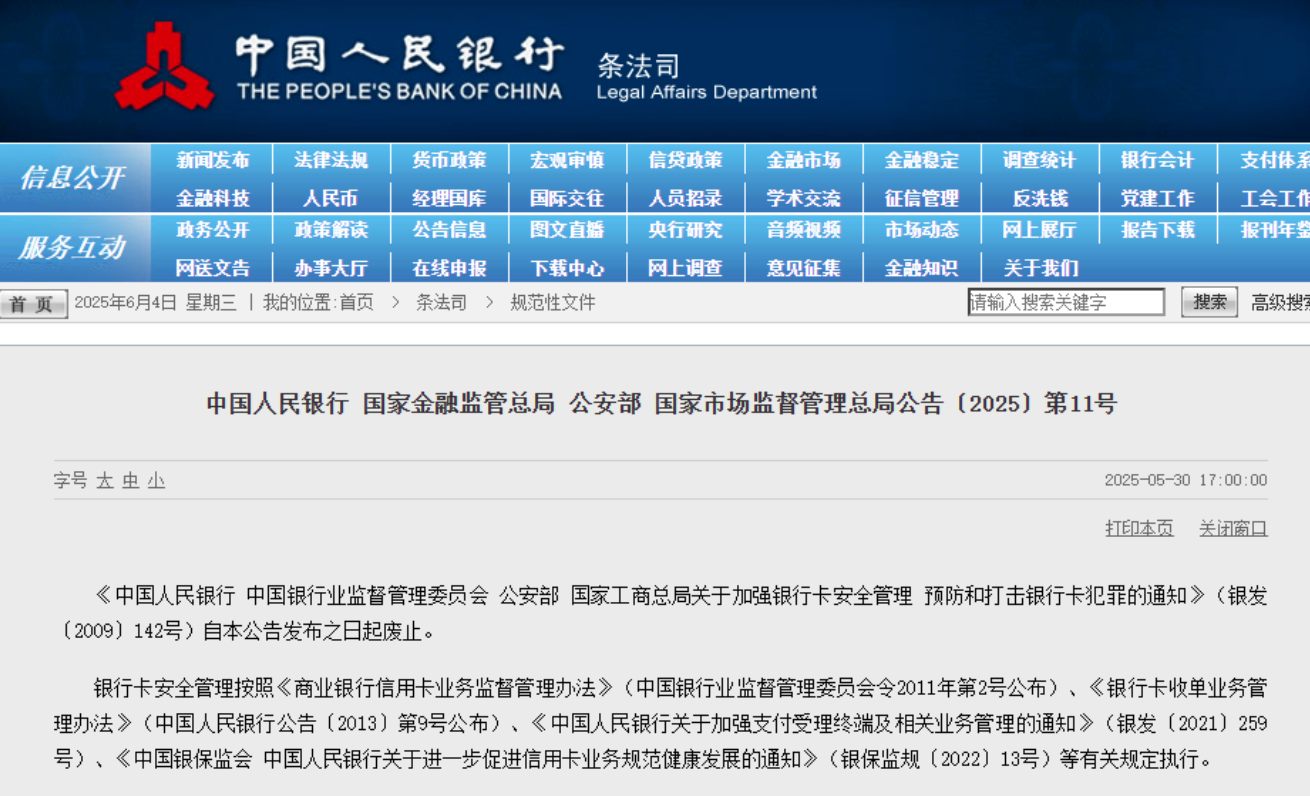Click the 首页 home button
Image resolution: width=1310 pixels, height=796 pixels.
[33, 303]
